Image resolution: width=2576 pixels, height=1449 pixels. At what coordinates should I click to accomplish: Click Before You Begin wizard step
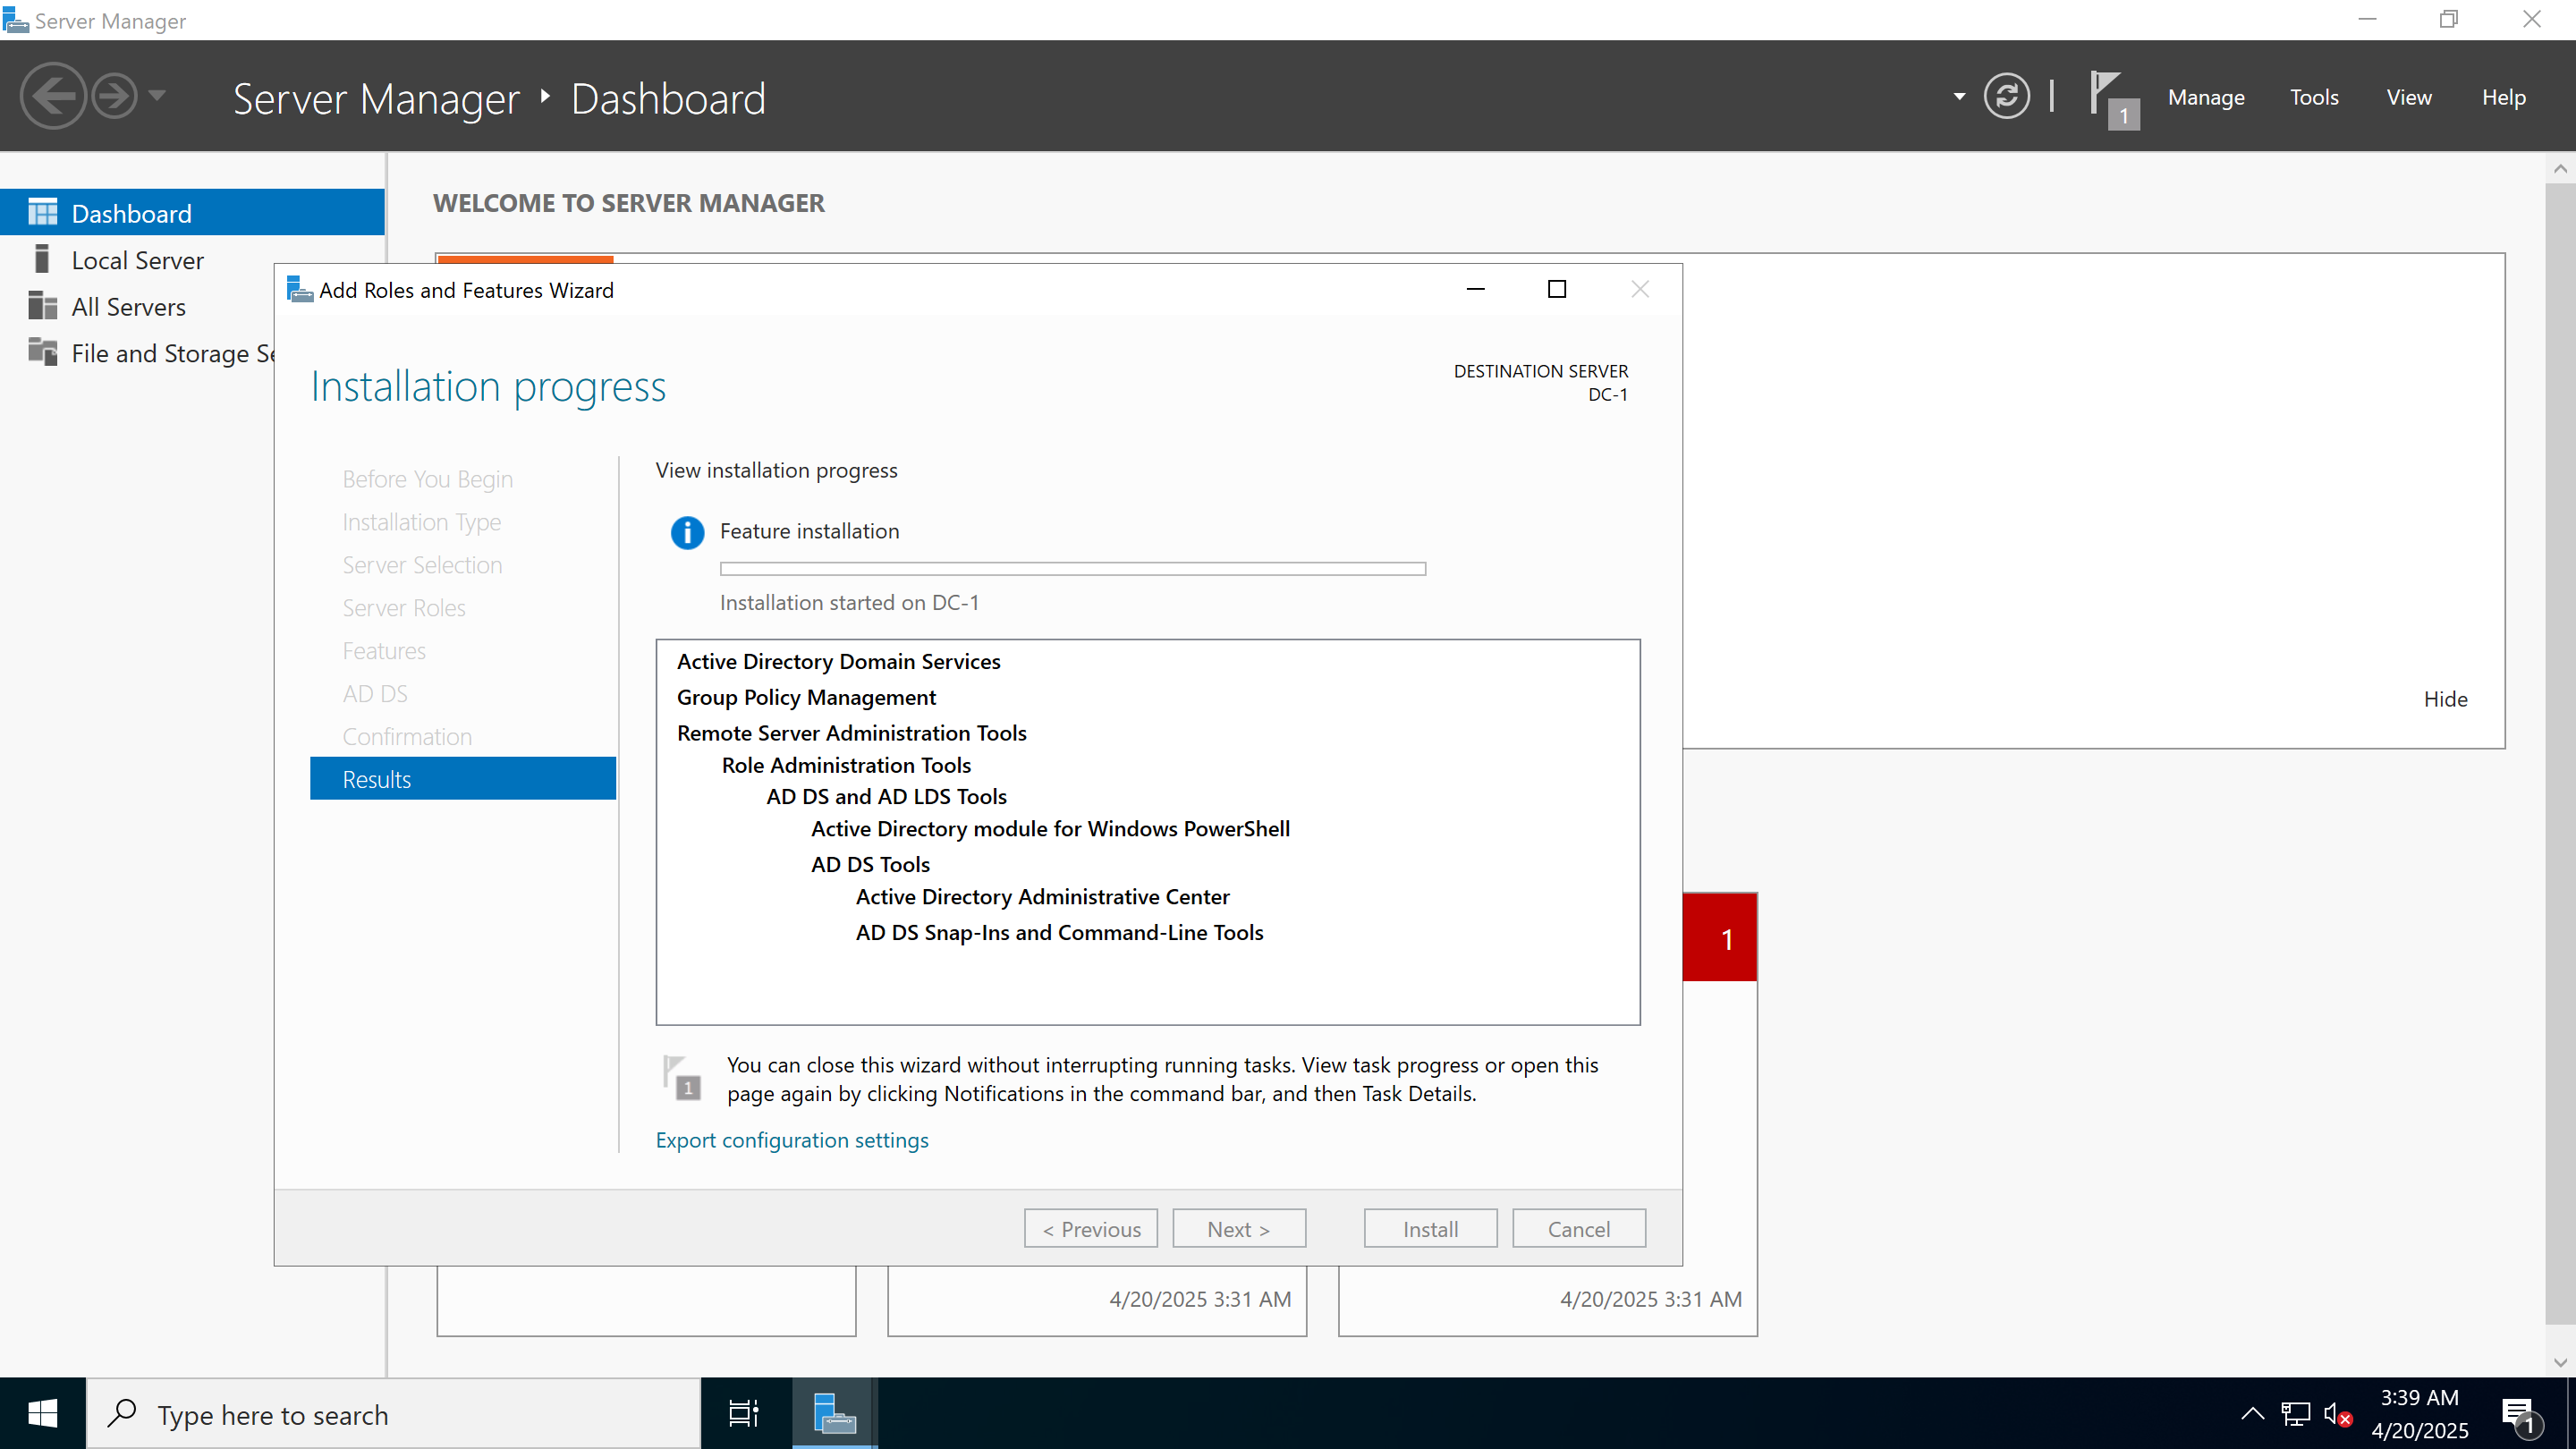427,479
